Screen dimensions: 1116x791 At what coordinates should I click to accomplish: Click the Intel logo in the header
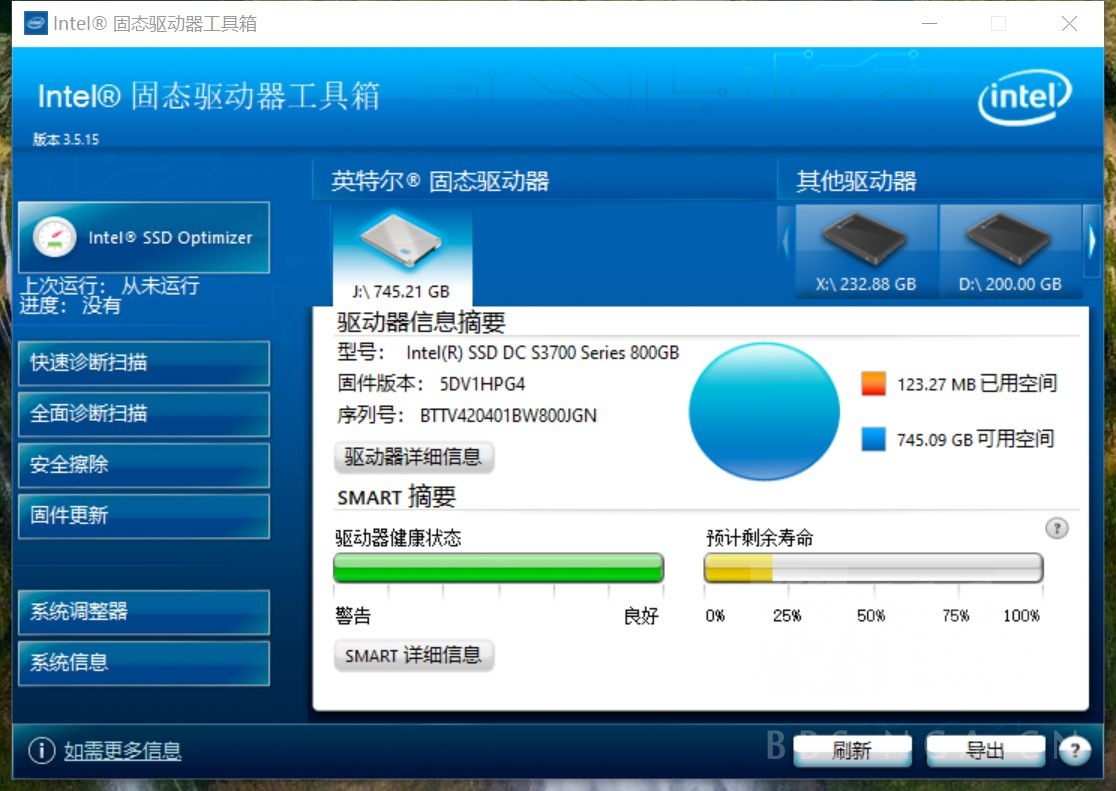click(x=1026, y=96)
